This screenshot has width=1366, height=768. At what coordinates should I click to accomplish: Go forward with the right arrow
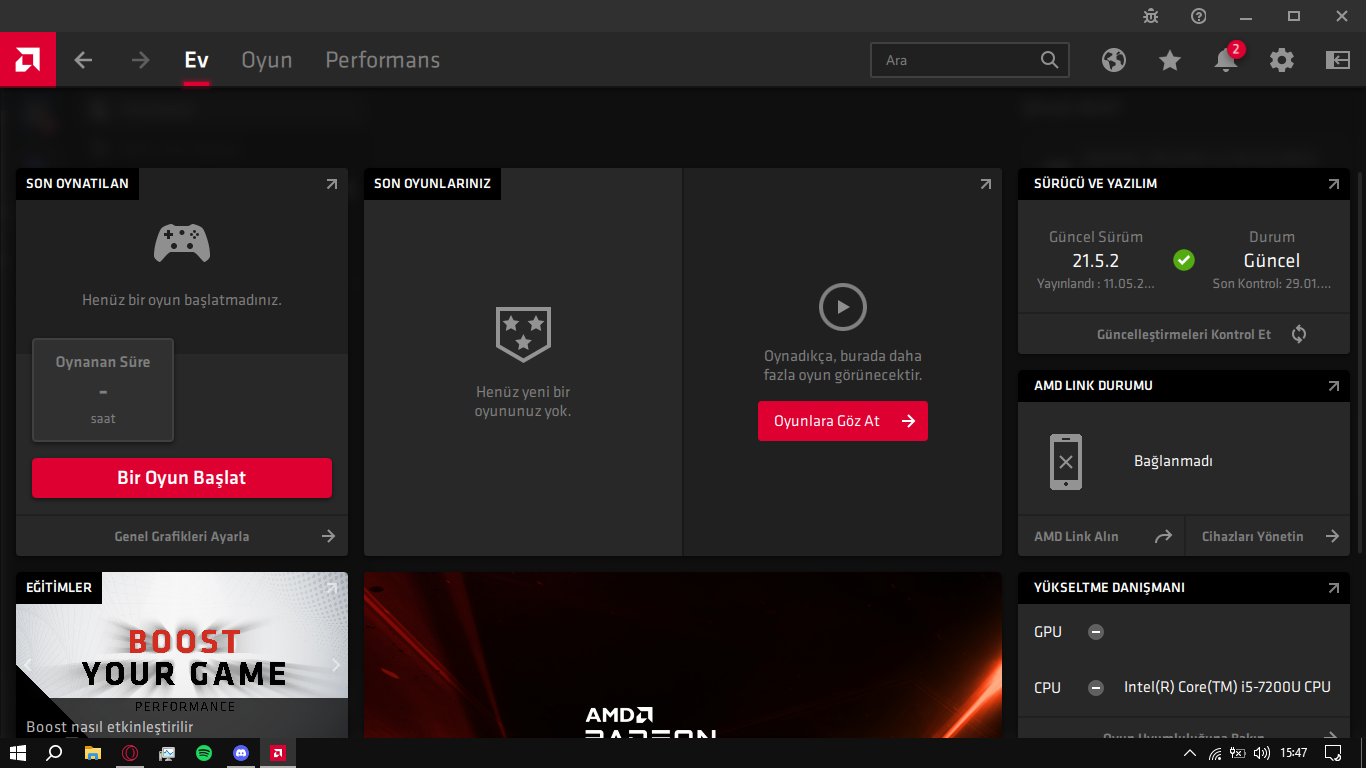click(x=140, y=60)
